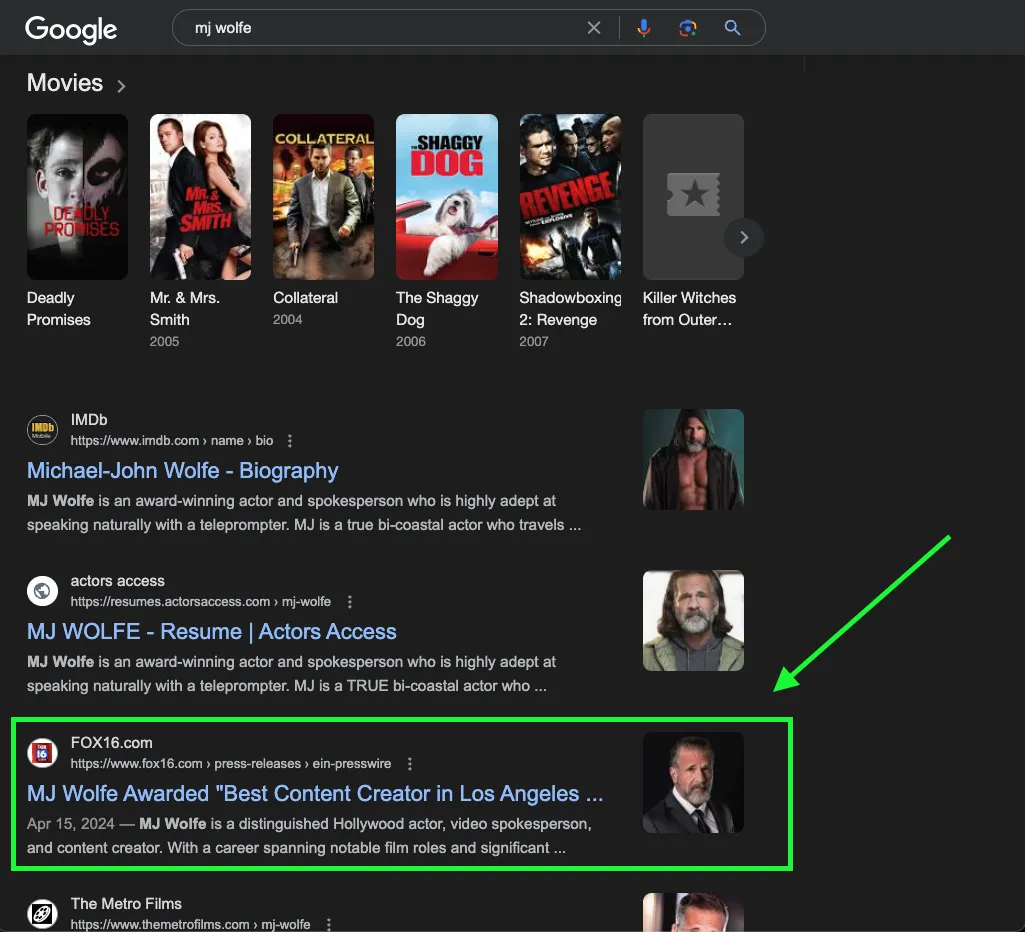This screenshot has height=932, width=1025.
Task: Open the Deadly Promises movie poster
Action: pos(77,197)
